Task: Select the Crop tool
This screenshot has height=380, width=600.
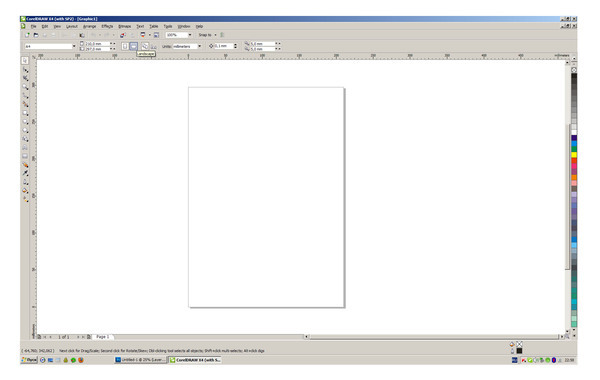Action: point(25,78)
